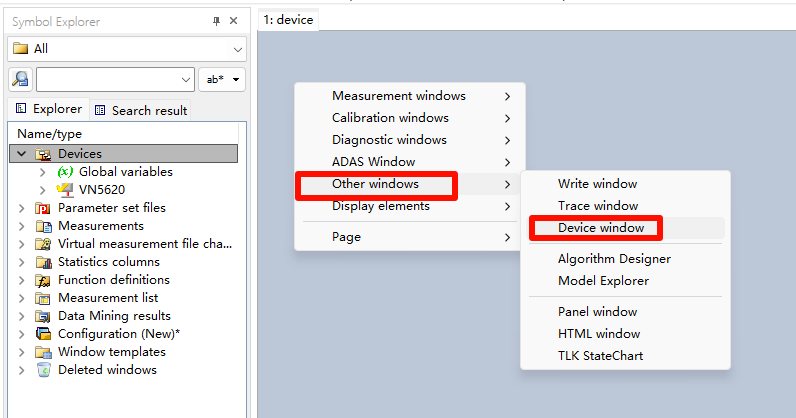Click the Global variables (x) icon
Screen dimensions: 796x418
65,172
